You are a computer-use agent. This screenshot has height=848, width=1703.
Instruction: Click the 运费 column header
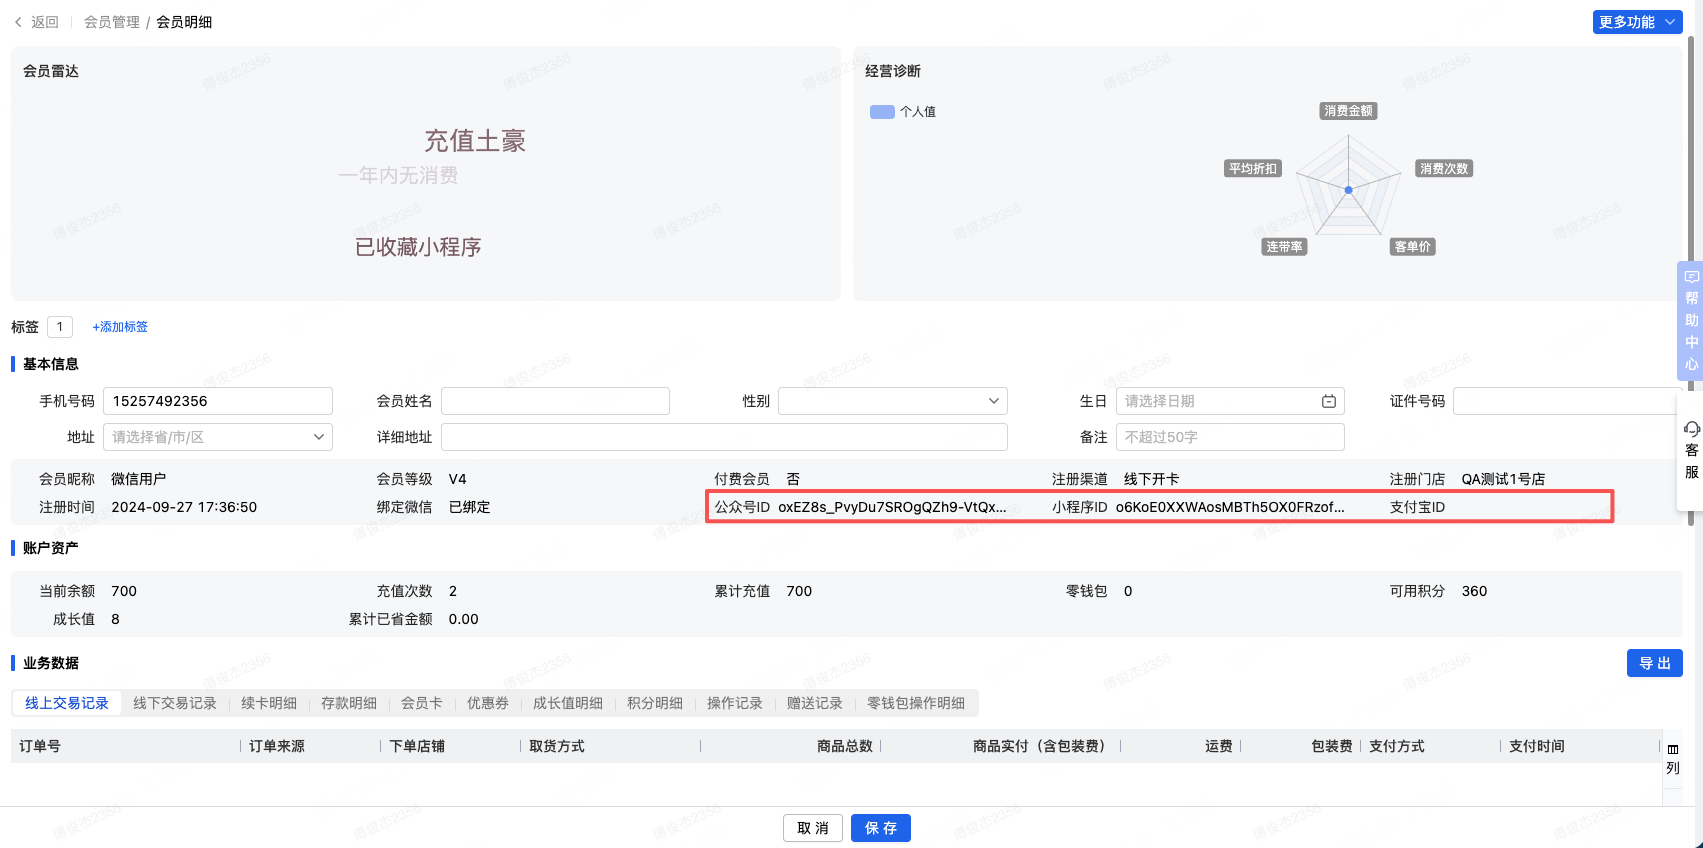pos(1219,746)
